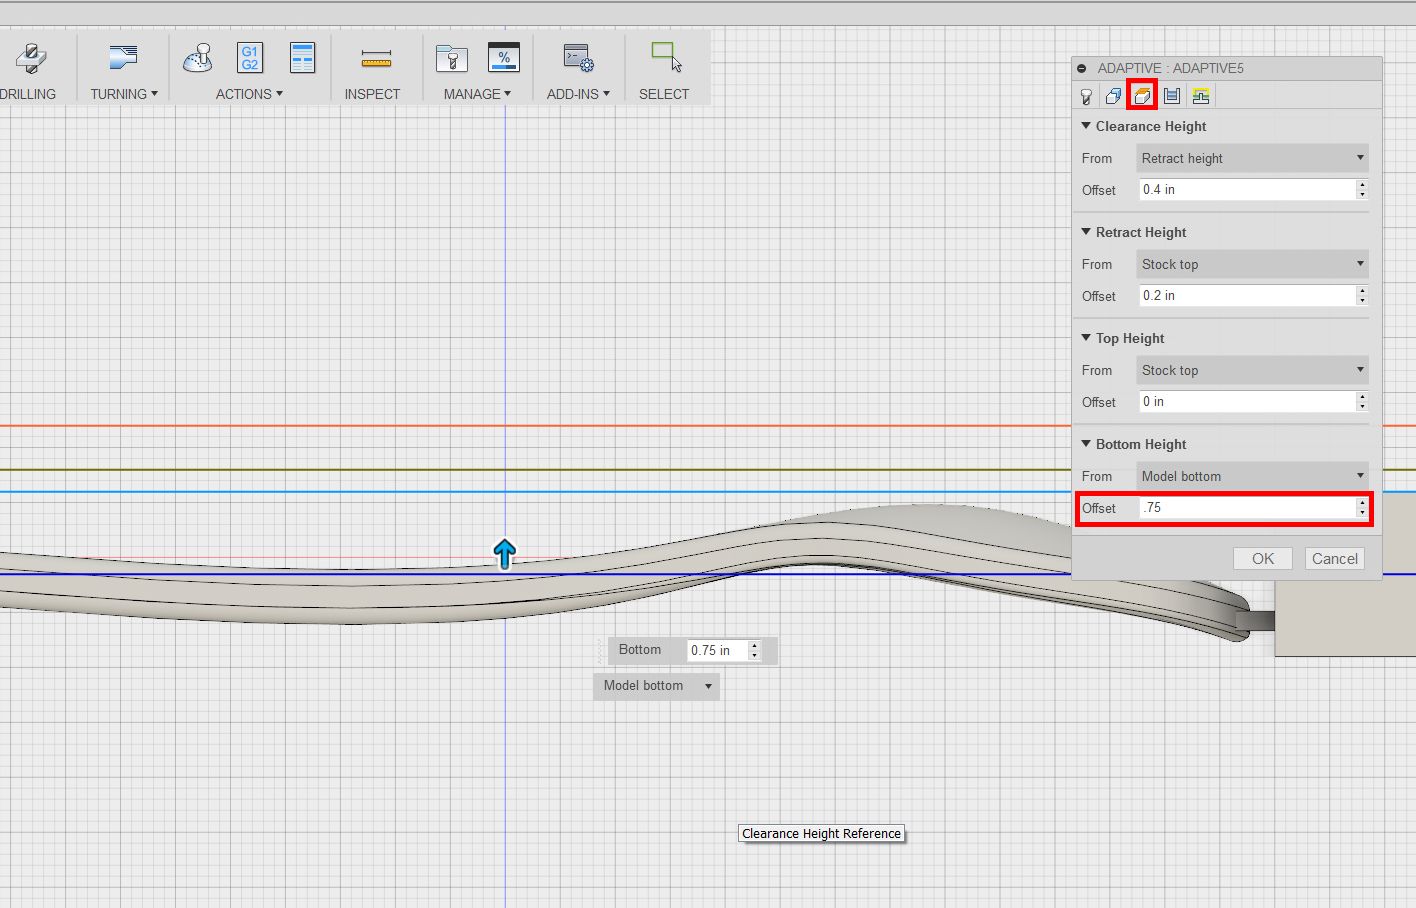1416x908 pixels.
Task: Click the Simulate icon in Actions
Action: coord(198,58)
